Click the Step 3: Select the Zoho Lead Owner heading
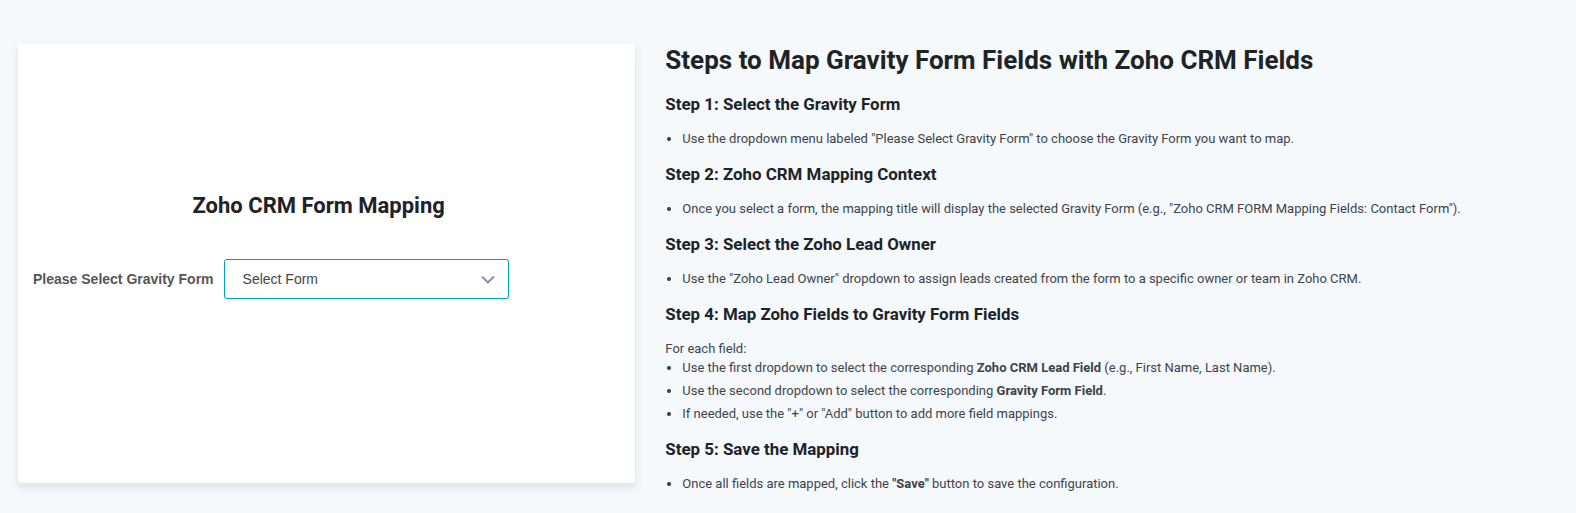Viewport: 1576px width, 513px height. pos(800,244)
